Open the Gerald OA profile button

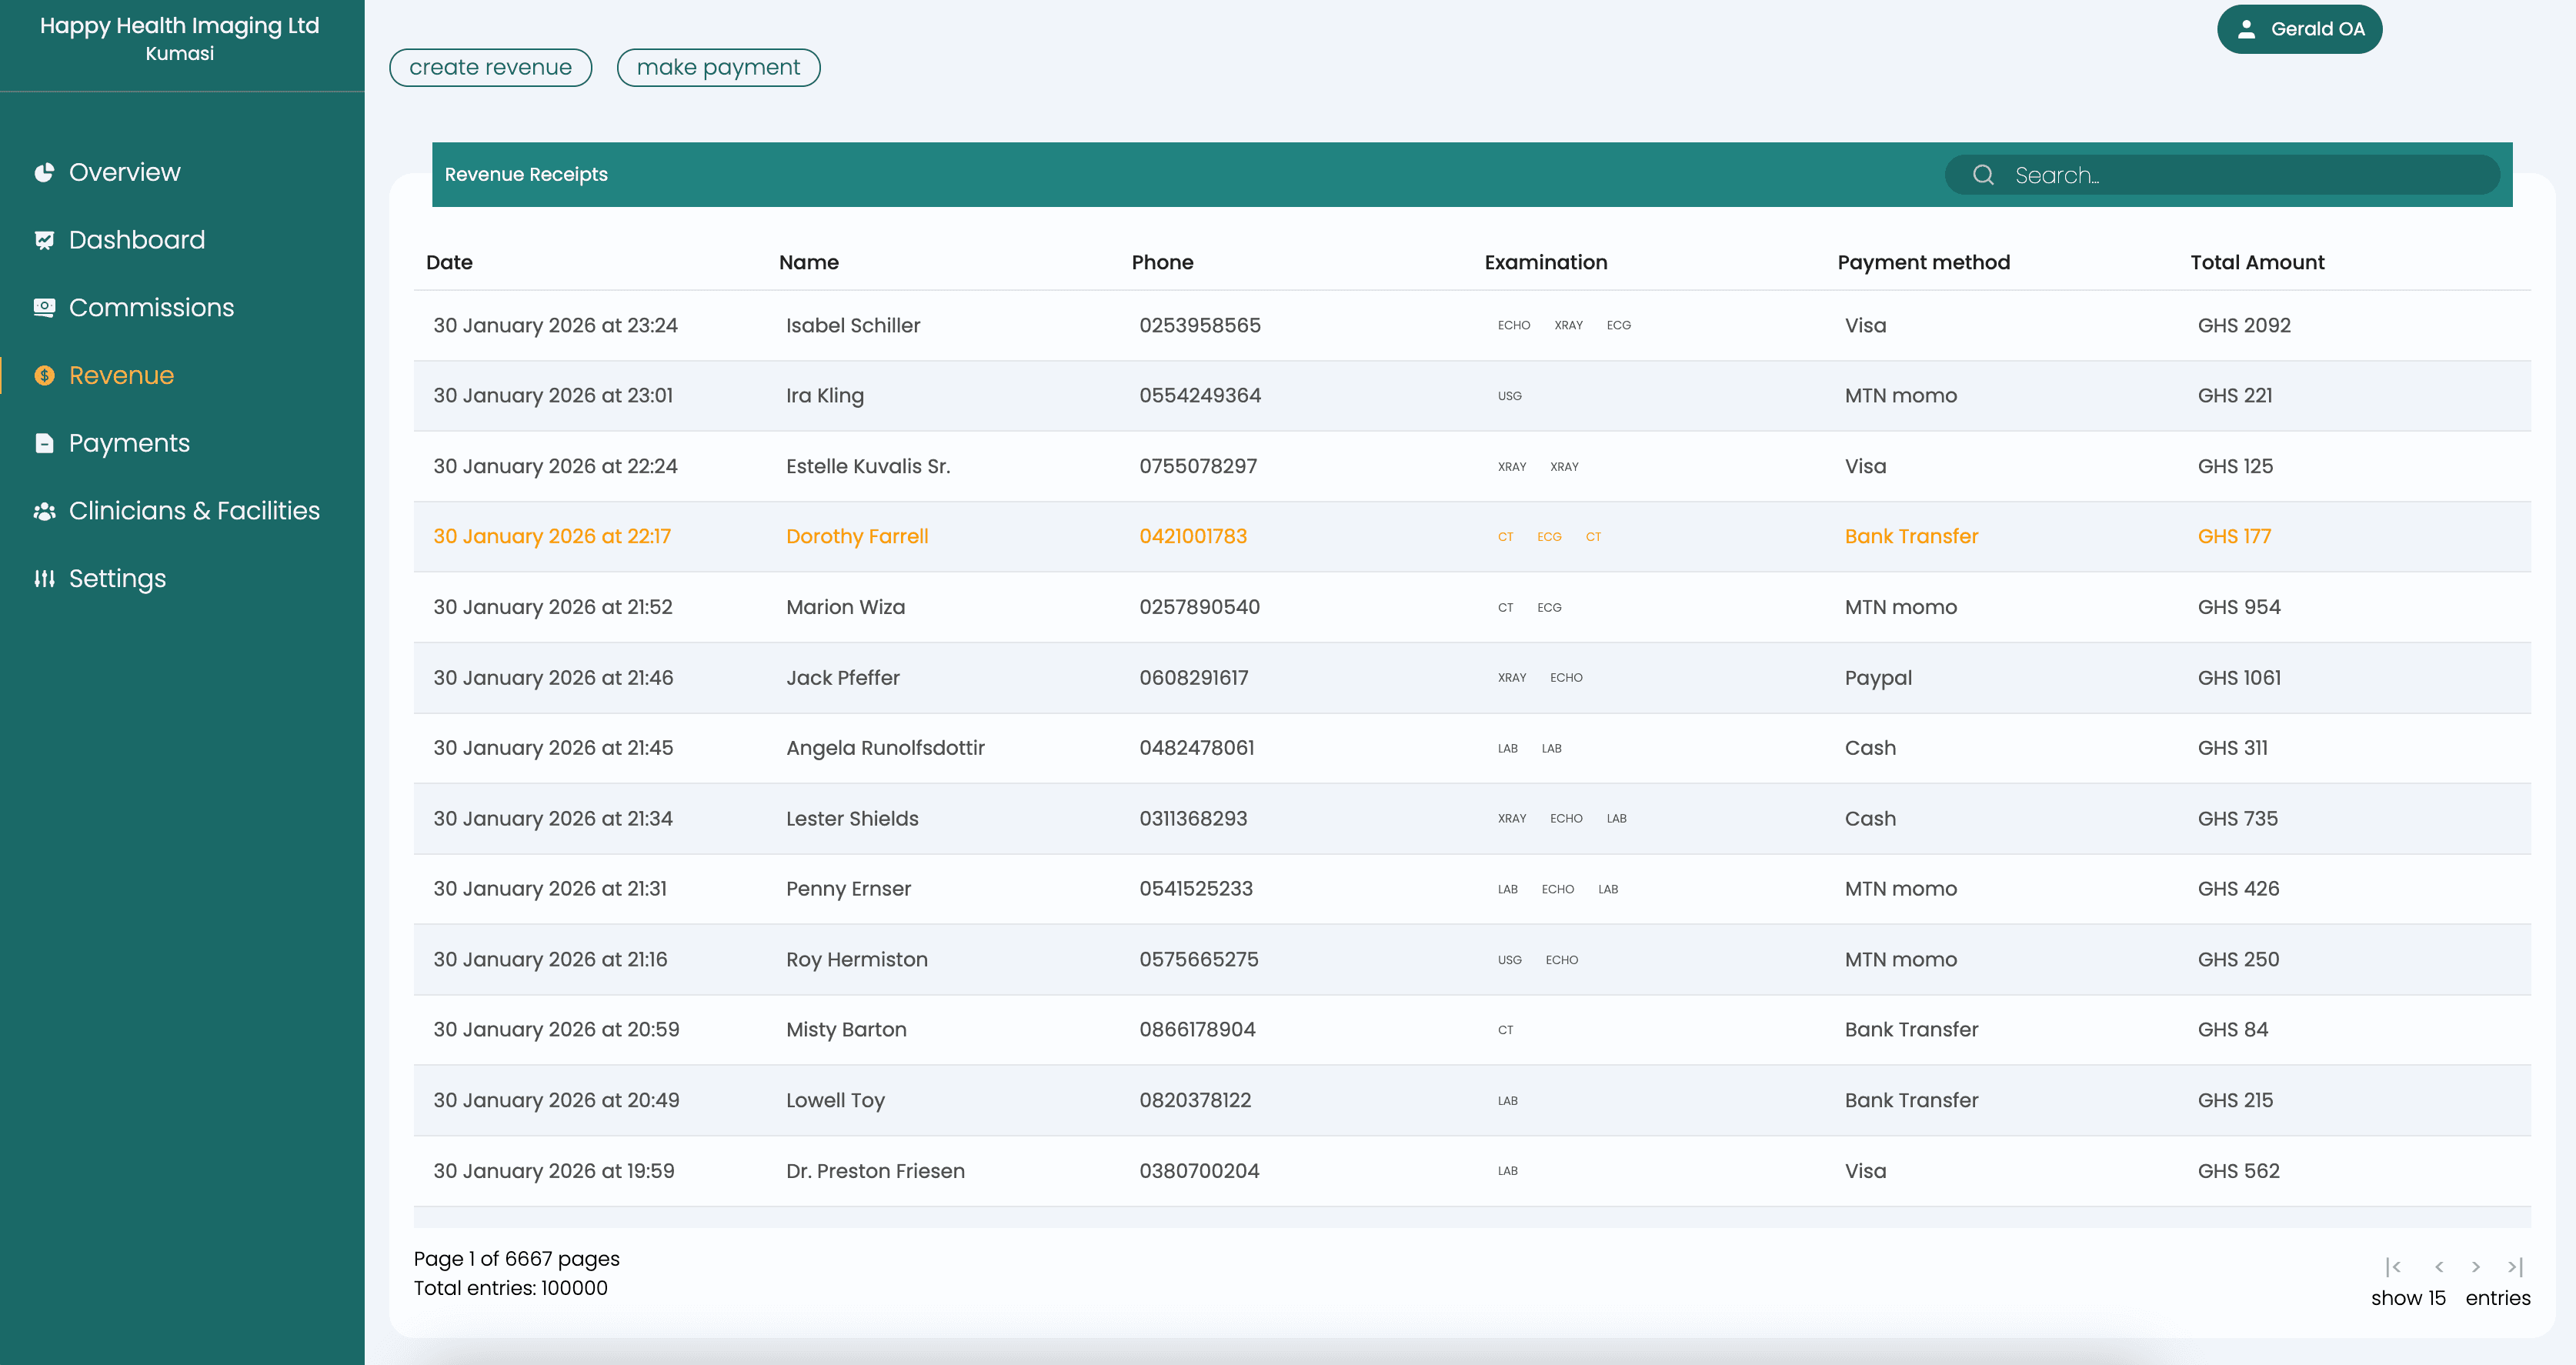pos(2299,29)
